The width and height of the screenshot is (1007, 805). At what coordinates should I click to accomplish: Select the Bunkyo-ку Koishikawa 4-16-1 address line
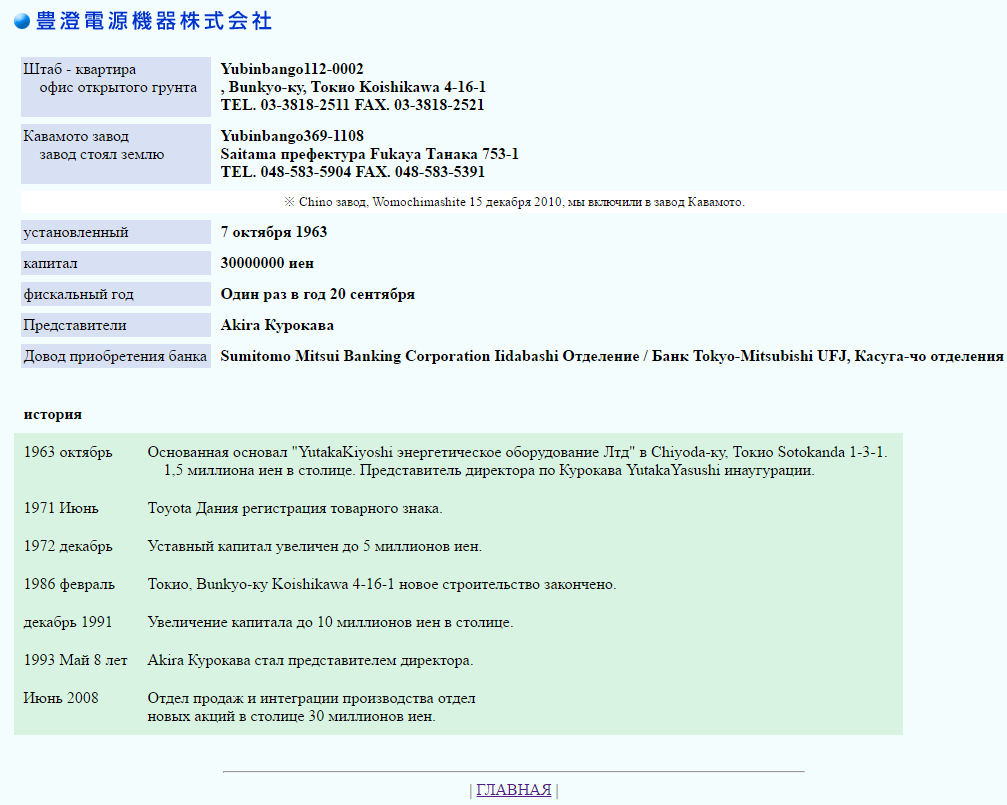pos(353,87)
